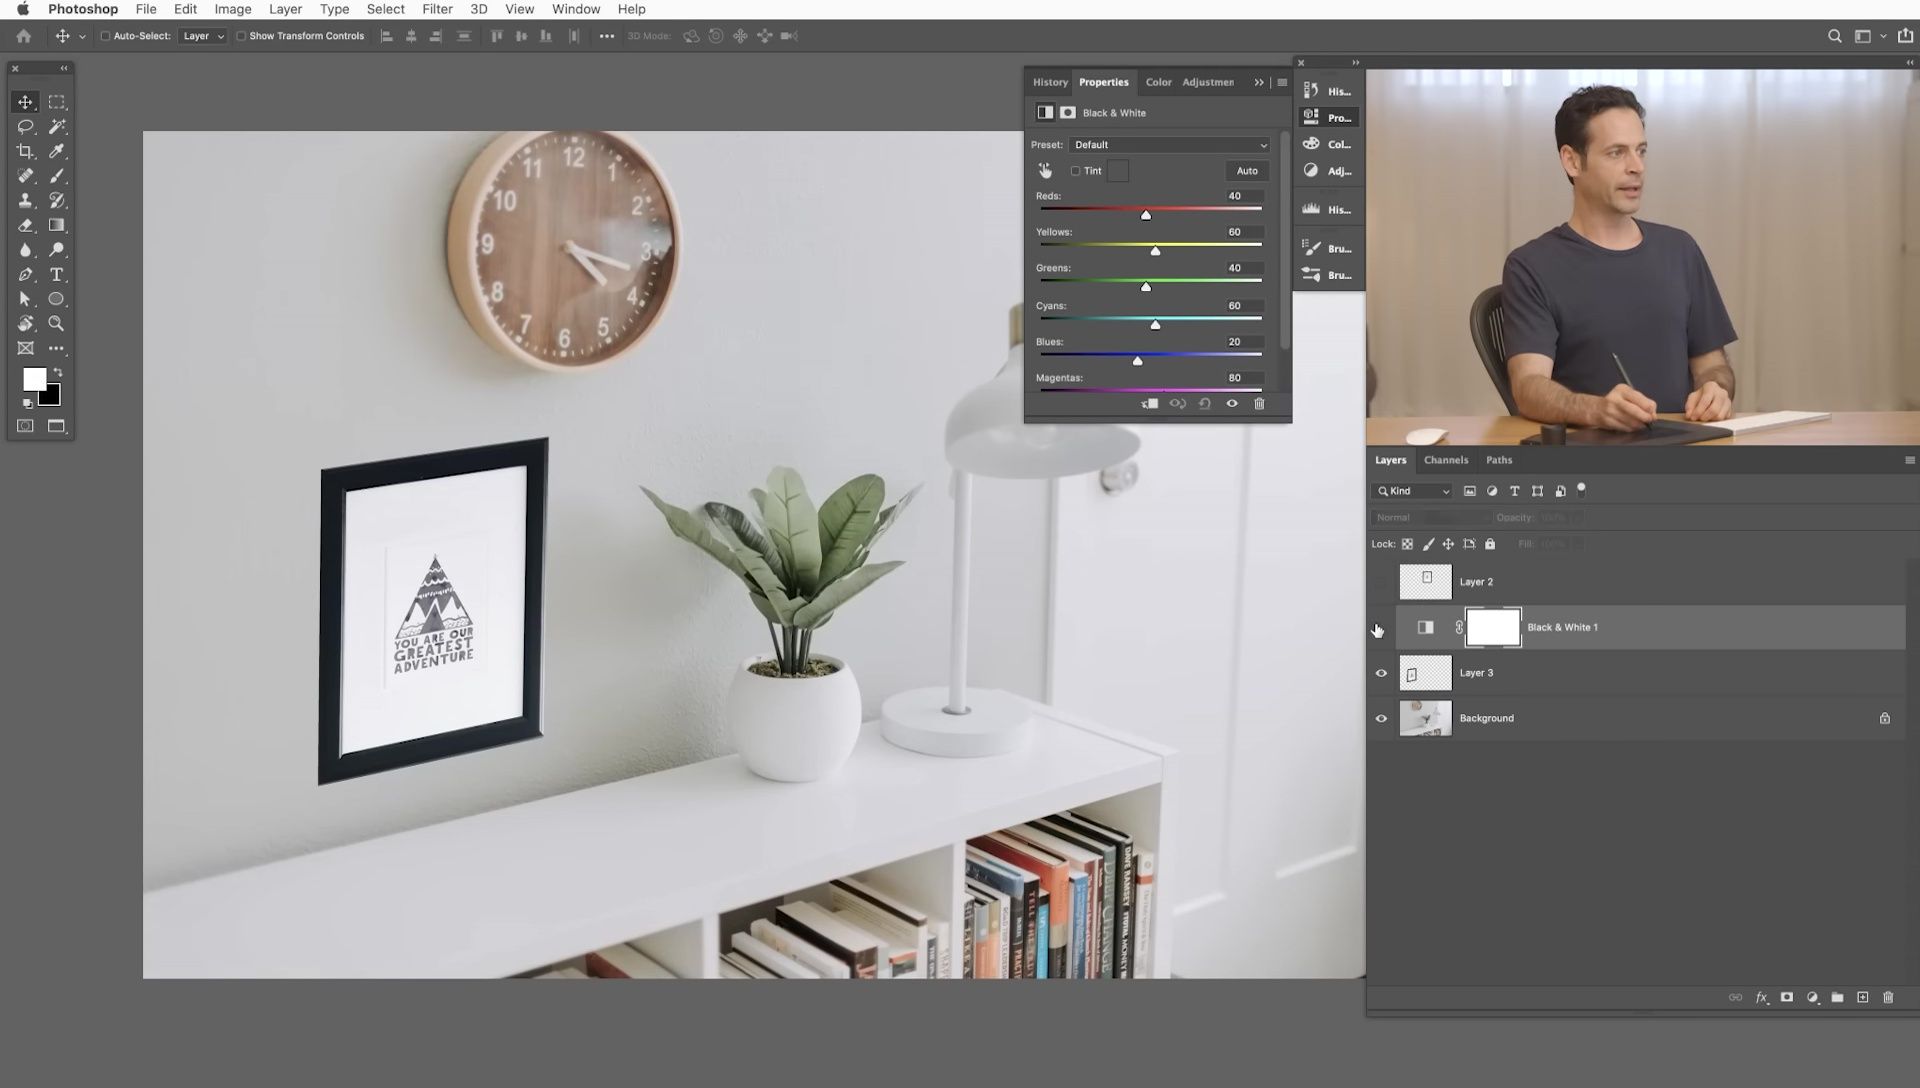Select the Magic Wand tool
The height and width of the screenshot is (1088, 1920).
click(x=57, y=127)
